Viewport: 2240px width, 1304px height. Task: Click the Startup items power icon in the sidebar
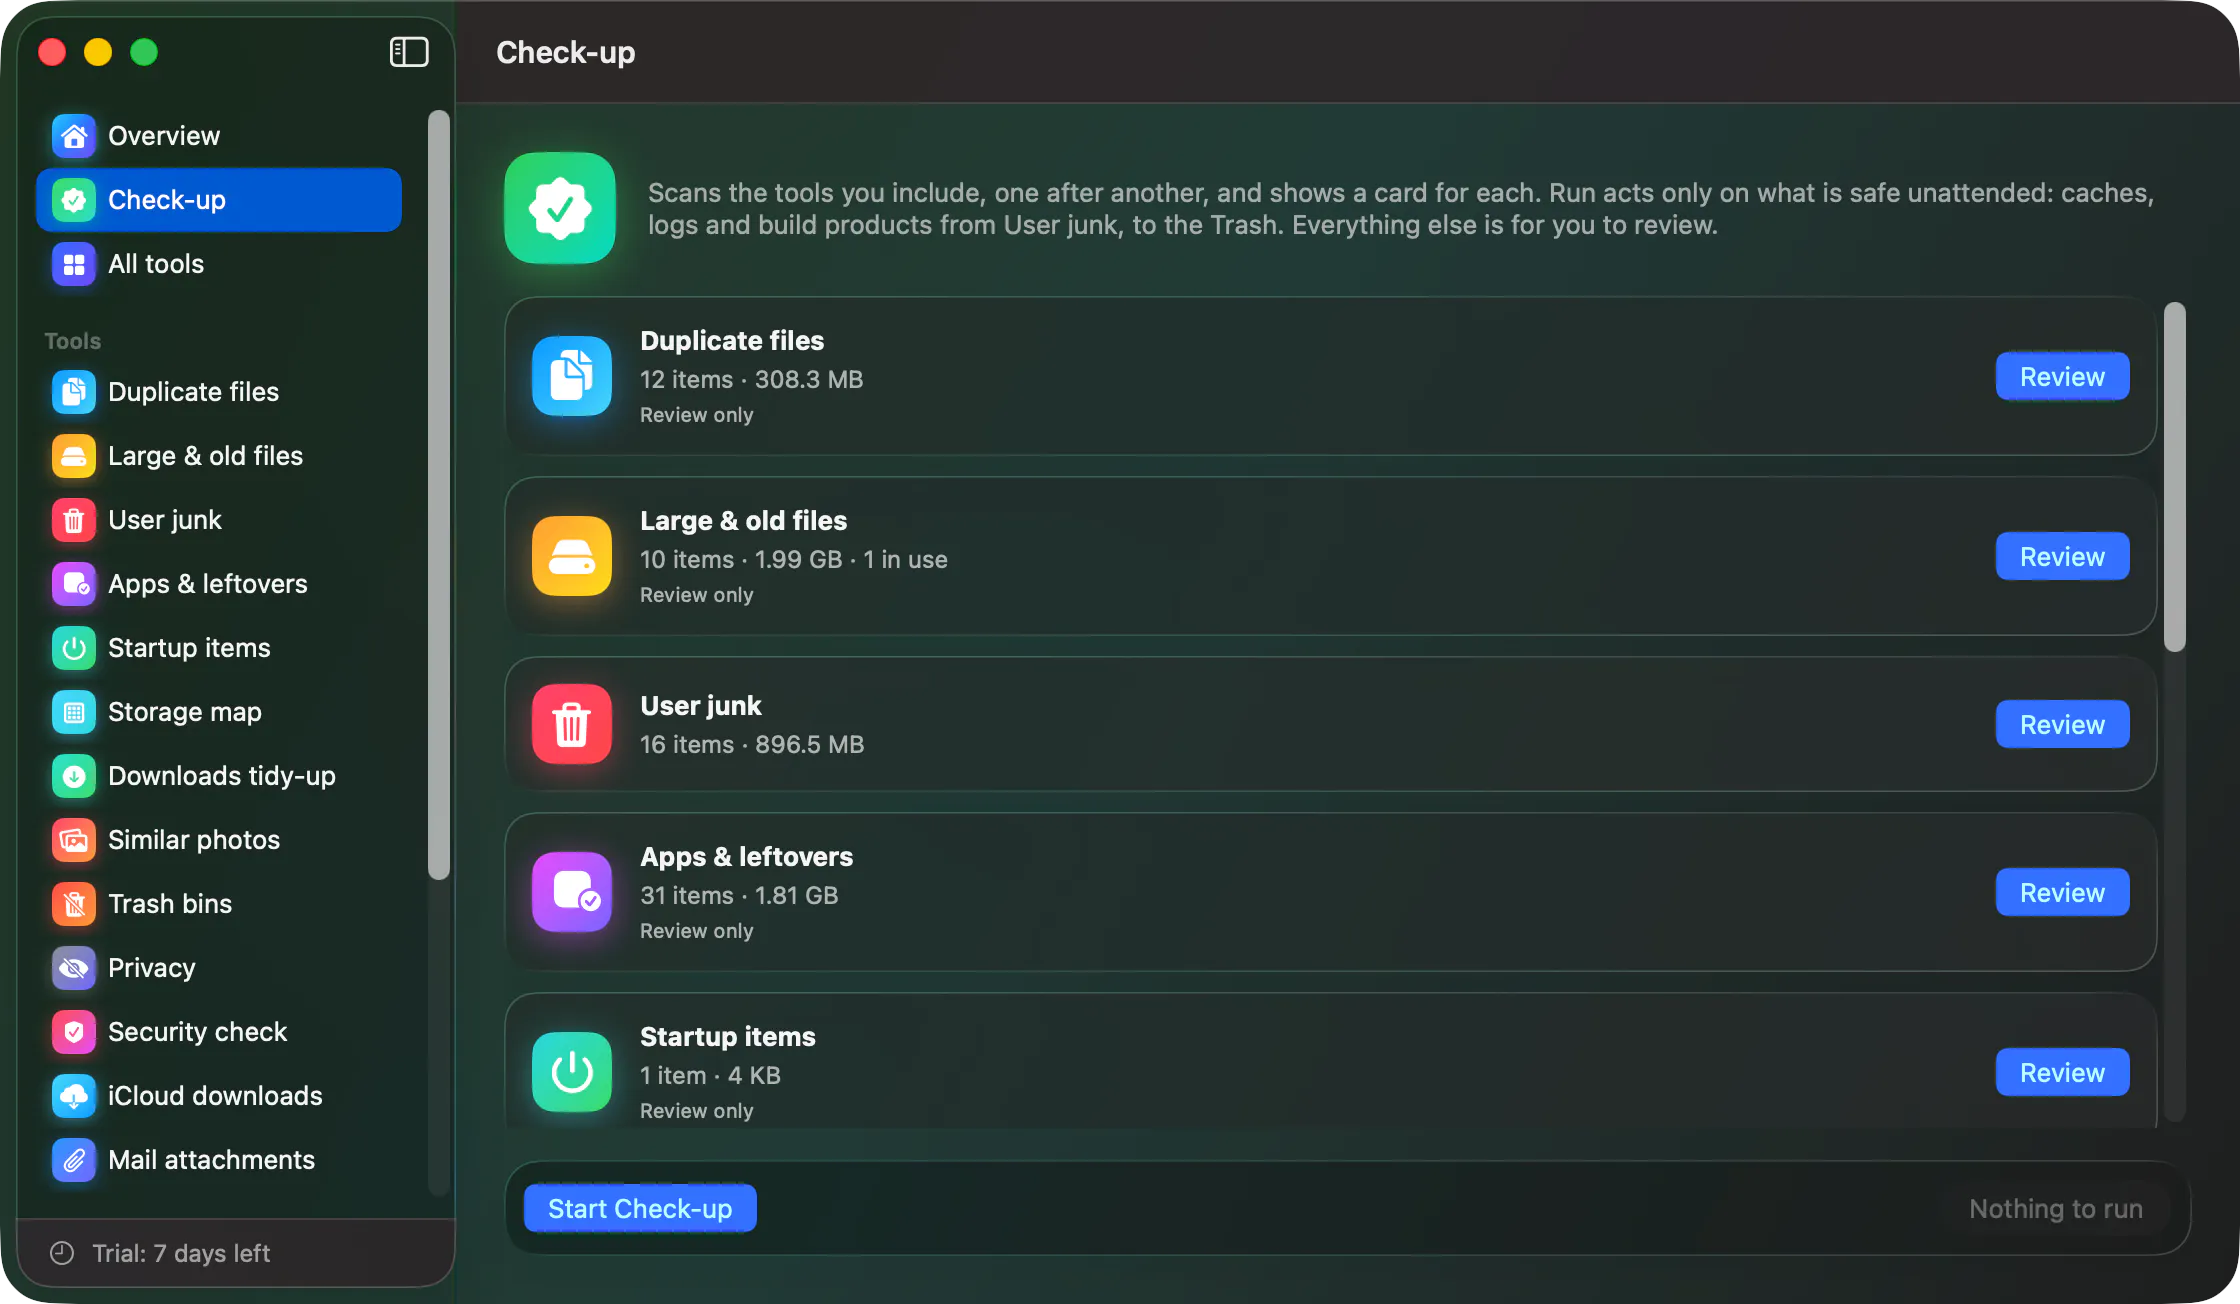tap(74, 648)
